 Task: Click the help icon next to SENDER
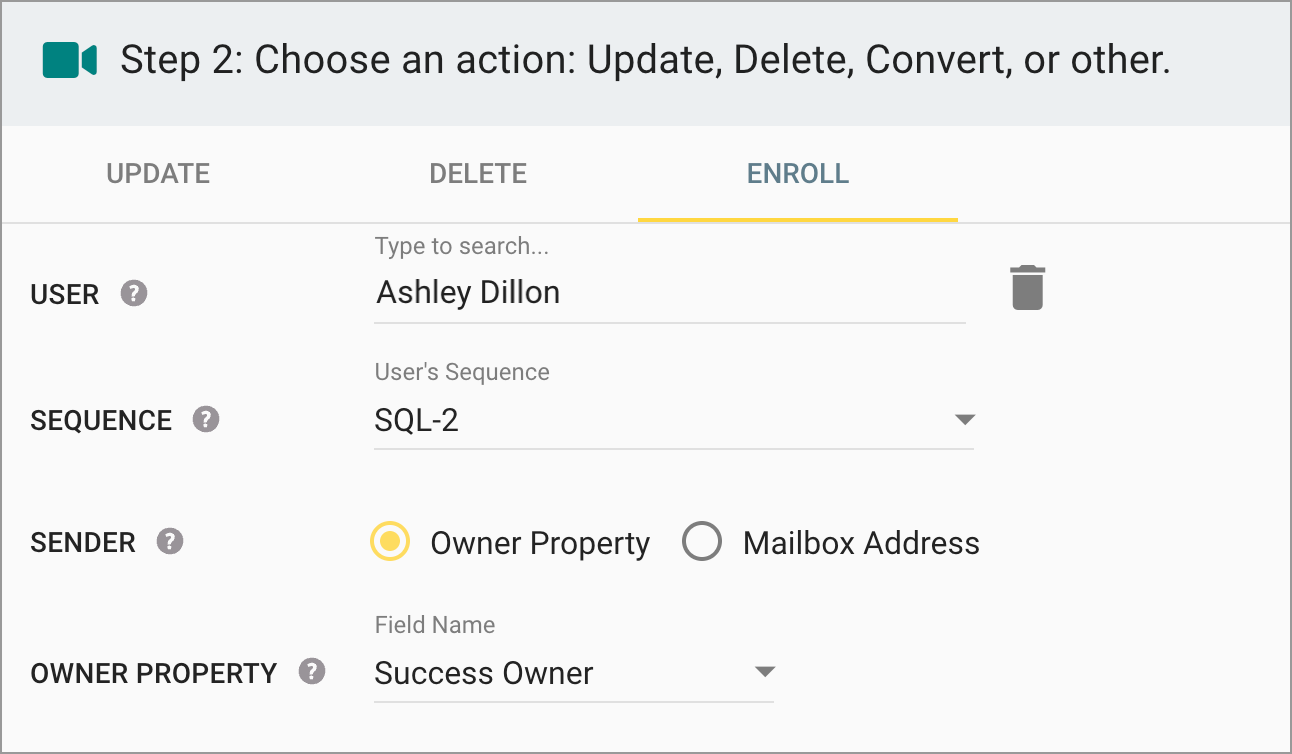pyautogui.click(x=170, y=542)
